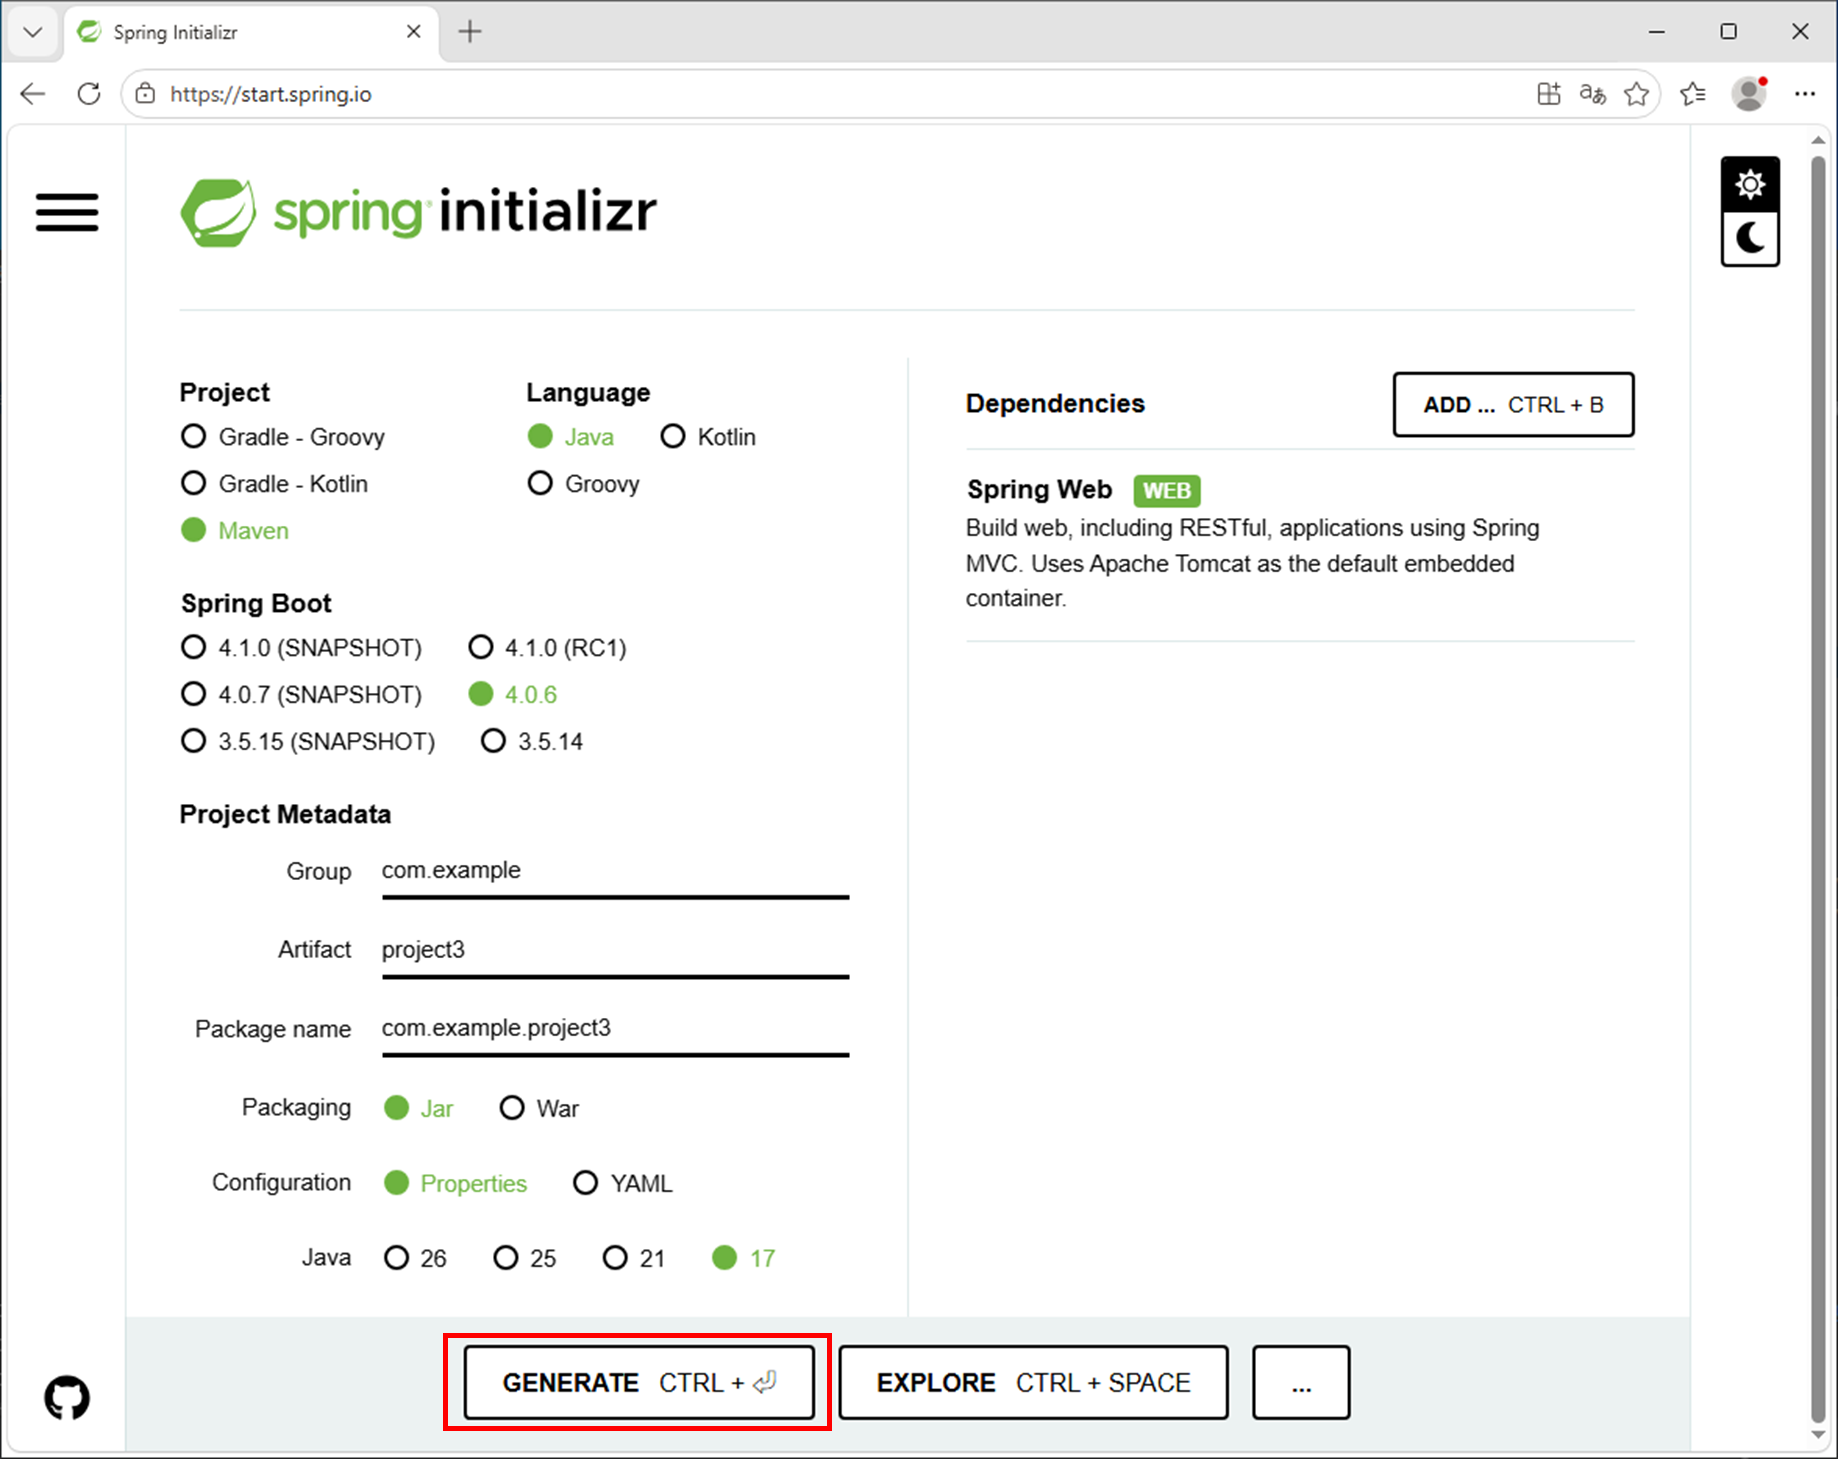Go back with browser back arrow
1838x1459 pixels.
point(33,94)
